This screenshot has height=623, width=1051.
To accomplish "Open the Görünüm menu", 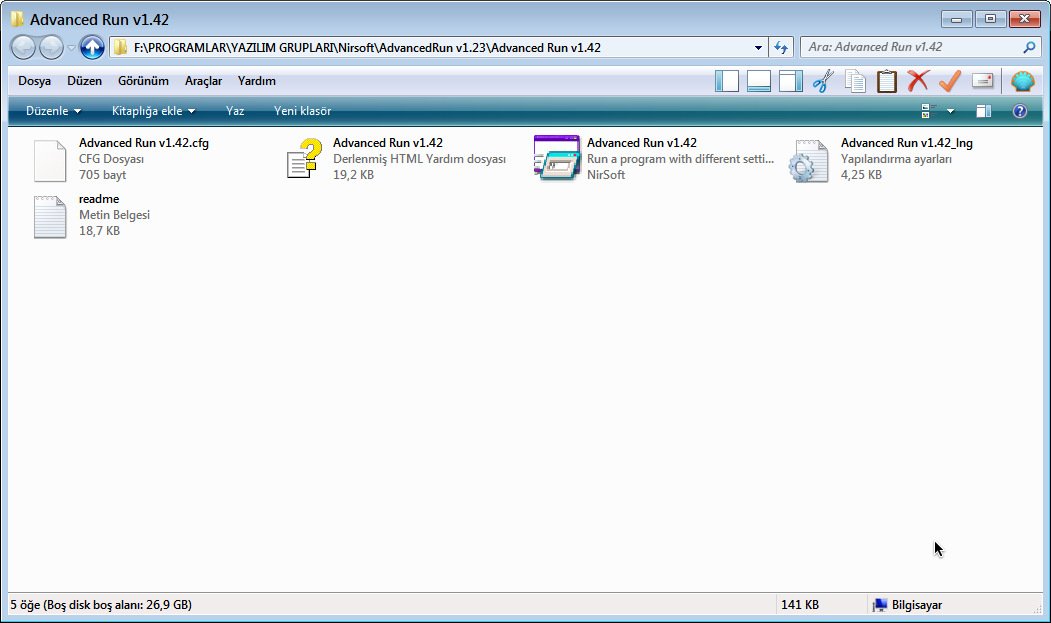I will (x=143, y=81).
